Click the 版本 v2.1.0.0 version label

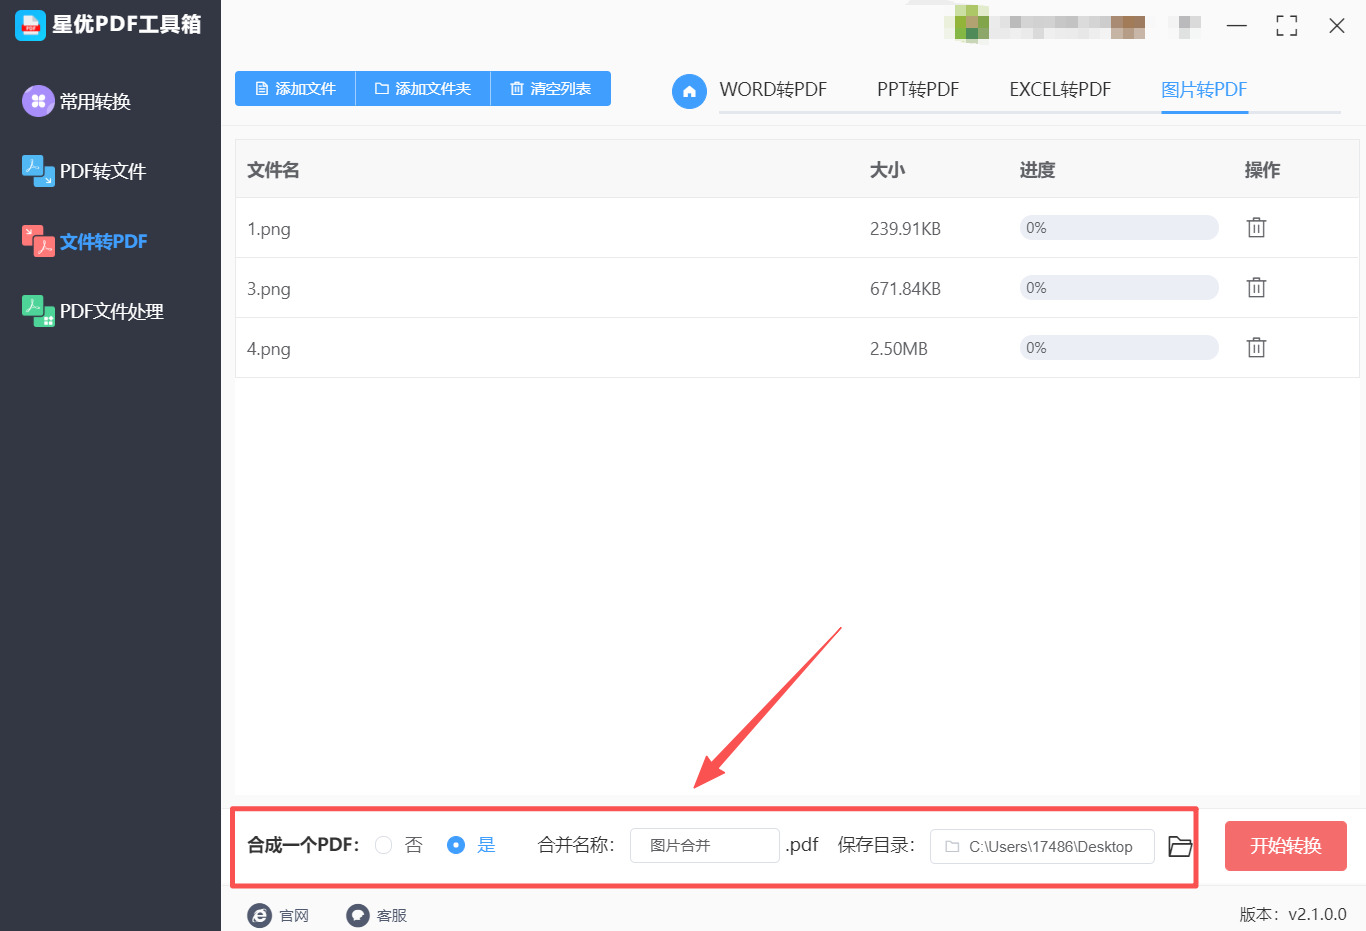pyautogui.click(x=1293, y=914)
